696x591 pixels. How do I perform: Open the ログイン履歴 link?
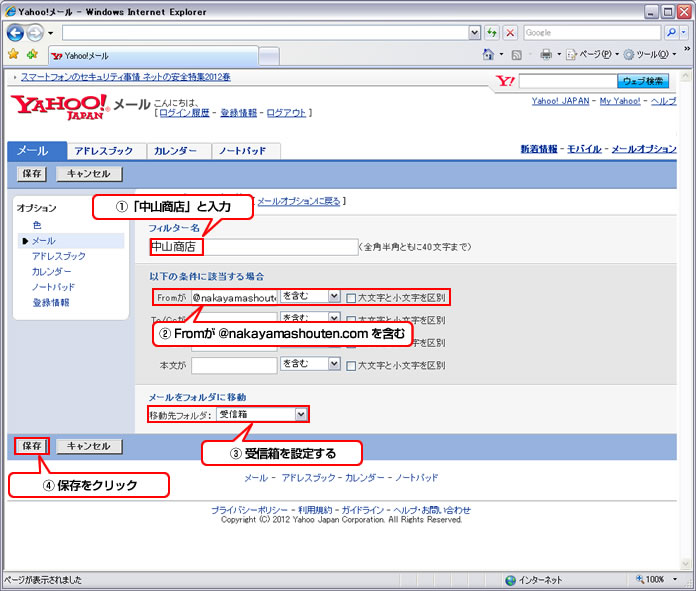pyautogui.click(x=184, y=113)
